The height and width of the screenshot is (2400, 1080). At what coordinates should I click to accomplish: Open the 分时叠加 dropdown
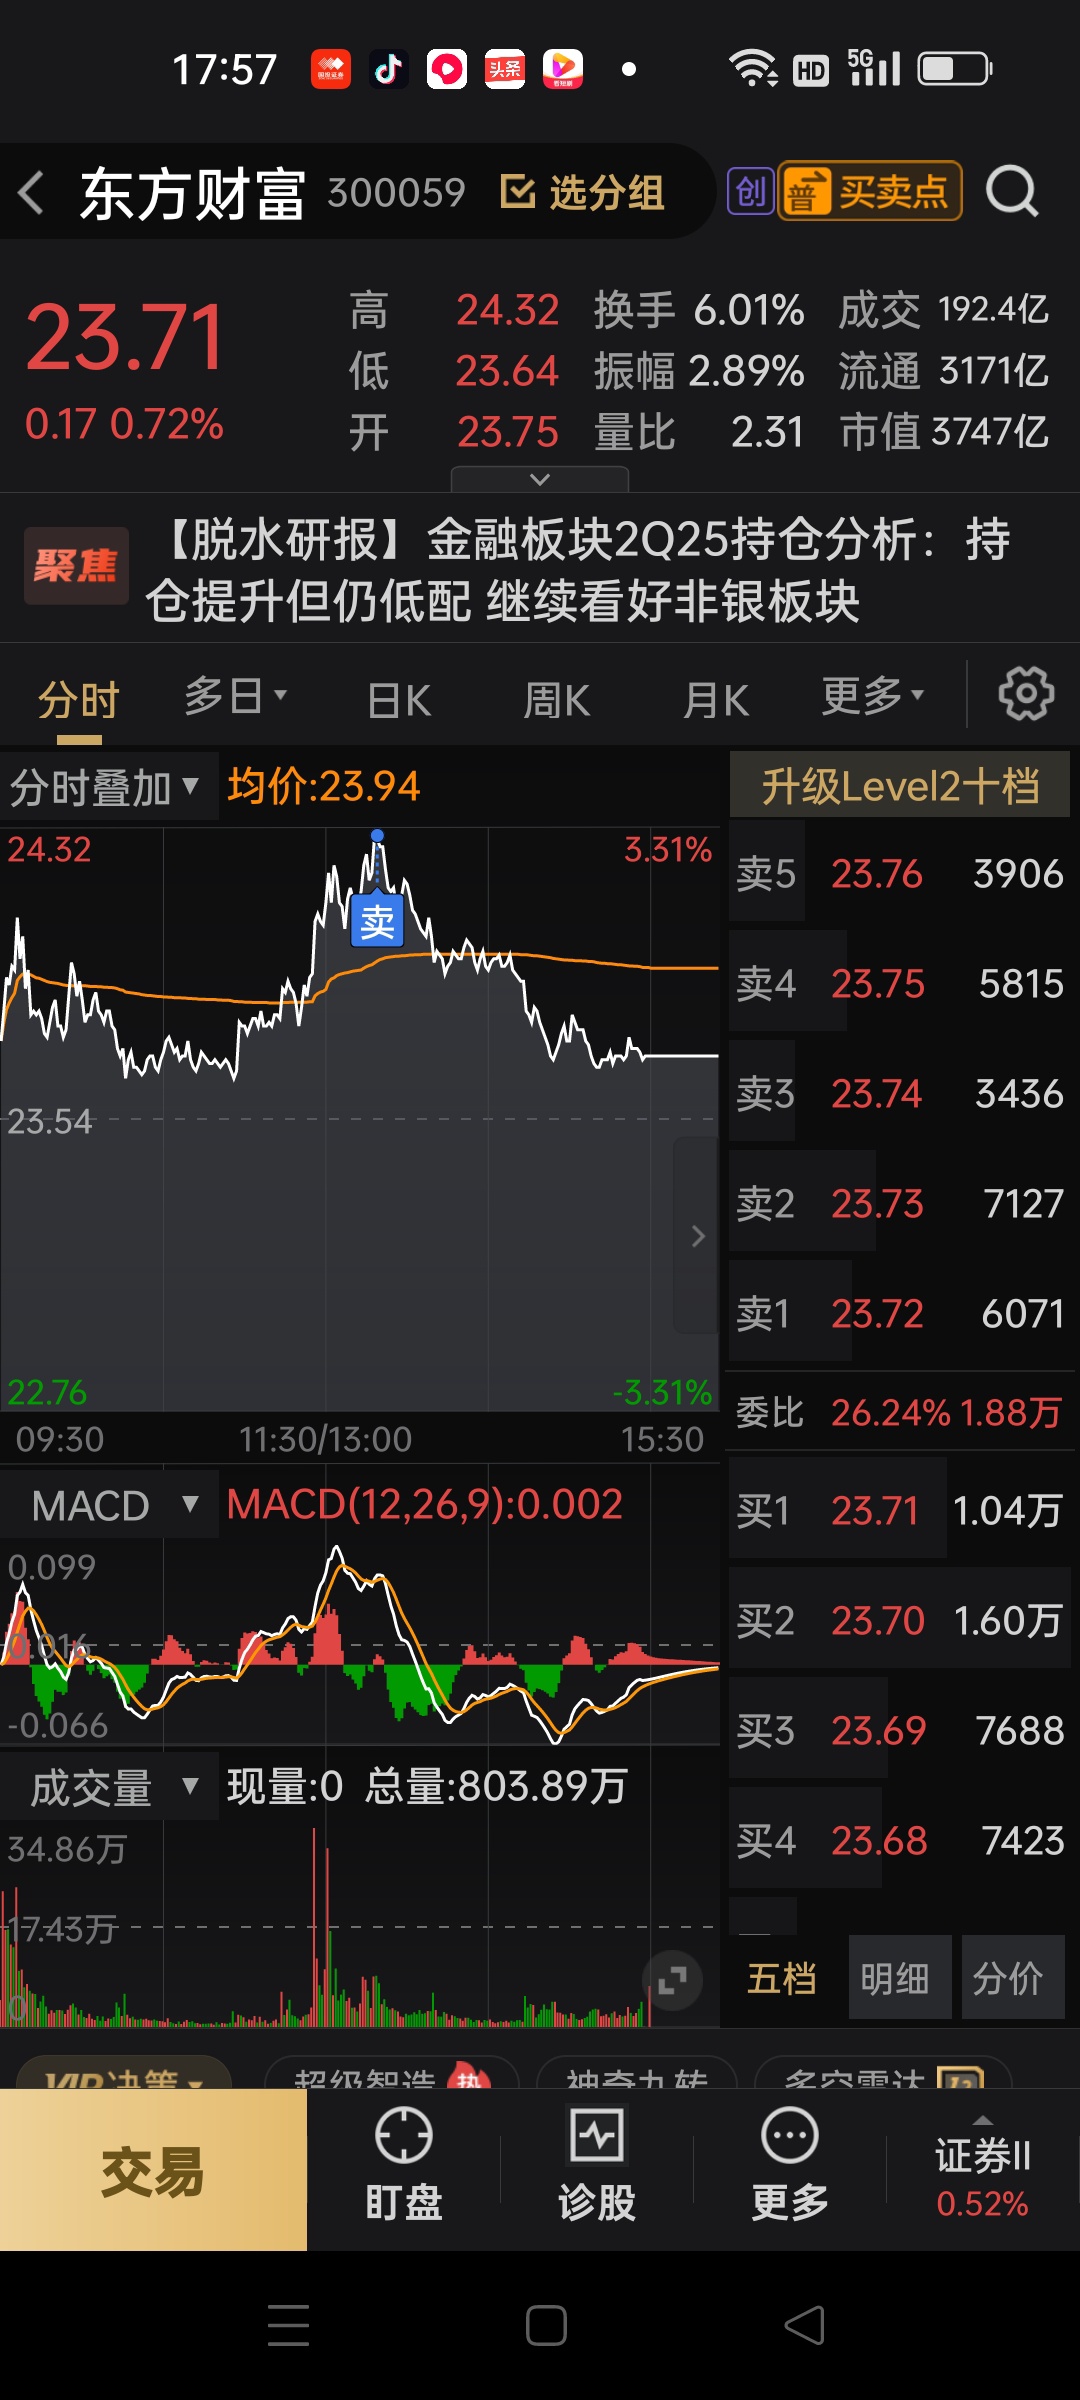coord(107,788)
